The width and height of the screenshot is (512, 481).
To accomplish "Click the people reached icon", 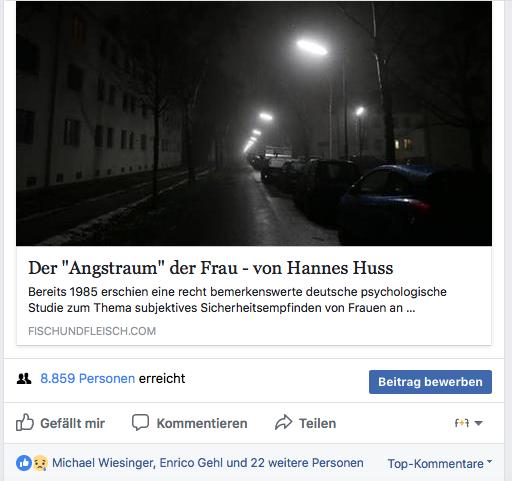I will click(24, 379).
